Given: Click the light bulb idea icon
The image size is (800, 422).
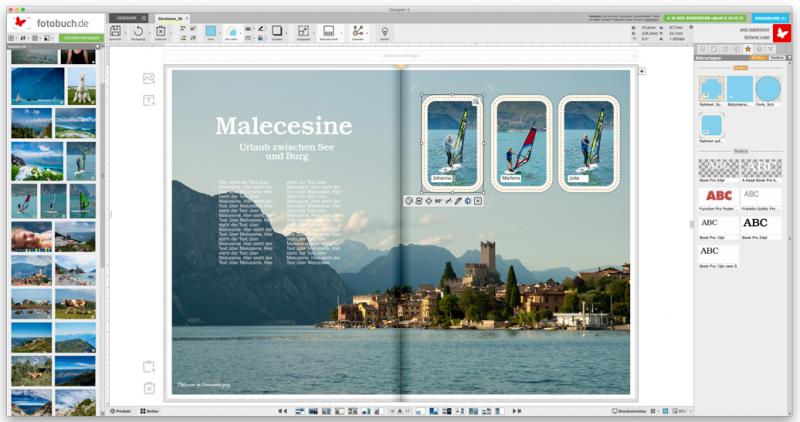Looking at the screenshot, I should (x=385, y=31).
